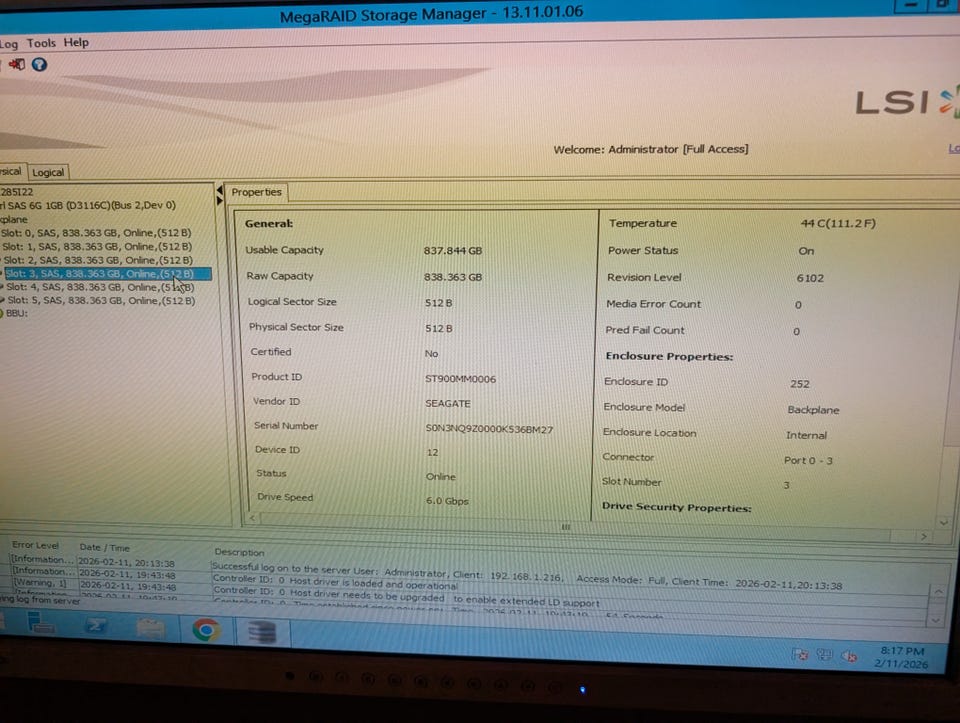This screenshot has height=723, width=960.
Task: Click Drive Speed value 6.0 Gbps
Action: 448,501
